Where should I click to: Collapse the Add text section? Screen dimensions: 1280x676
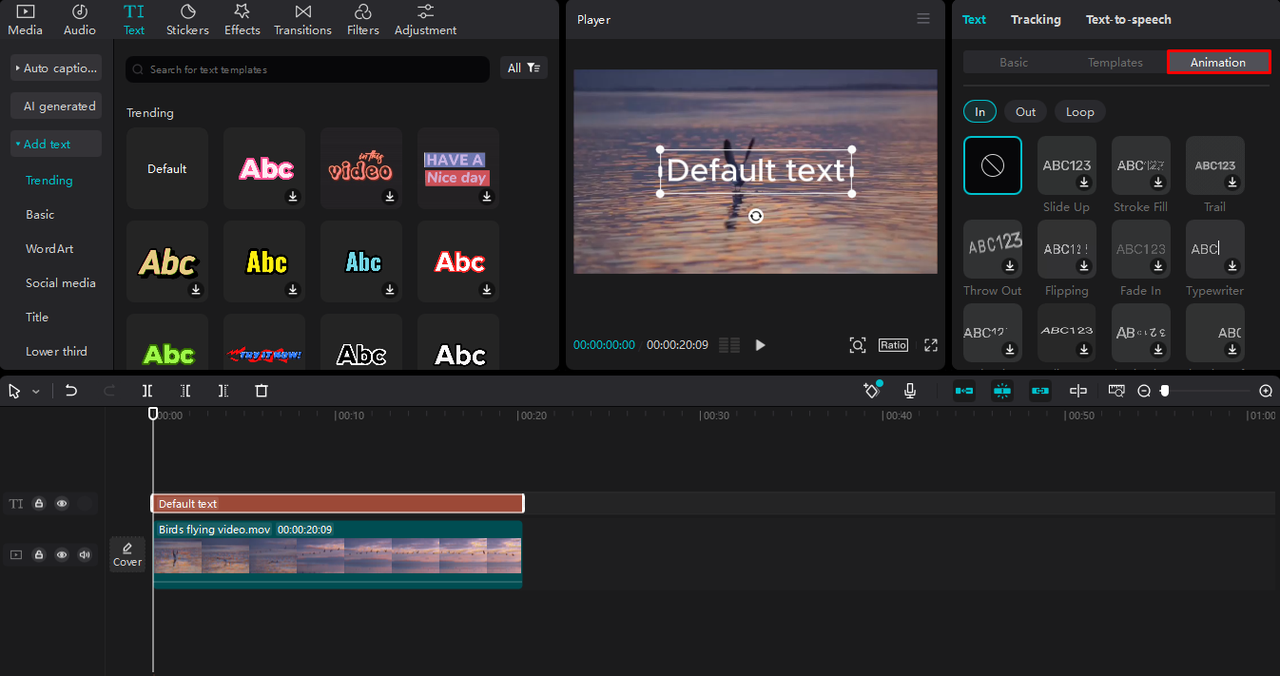[56, 144]
